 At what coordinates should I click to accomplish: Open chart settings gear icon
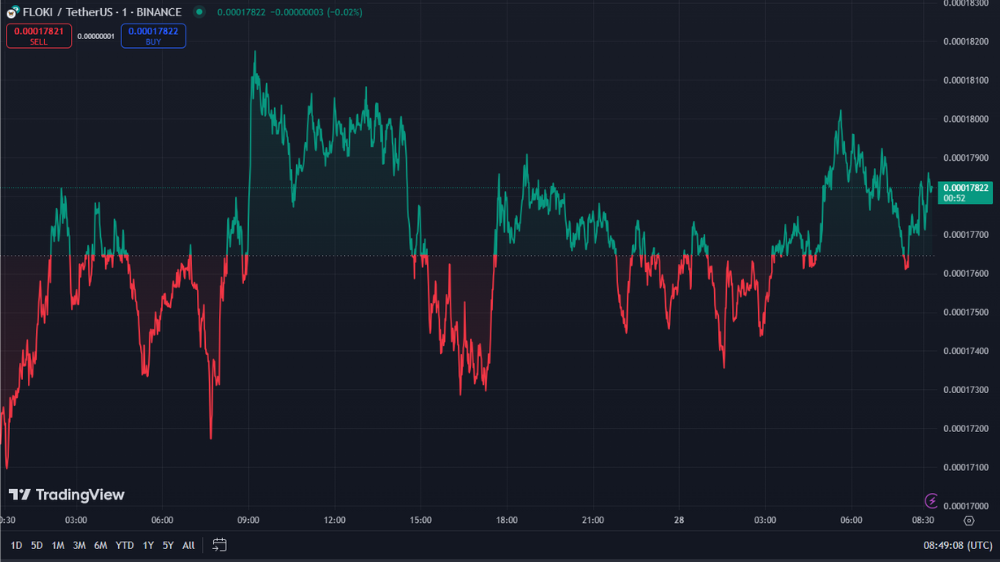coord(969,521)
